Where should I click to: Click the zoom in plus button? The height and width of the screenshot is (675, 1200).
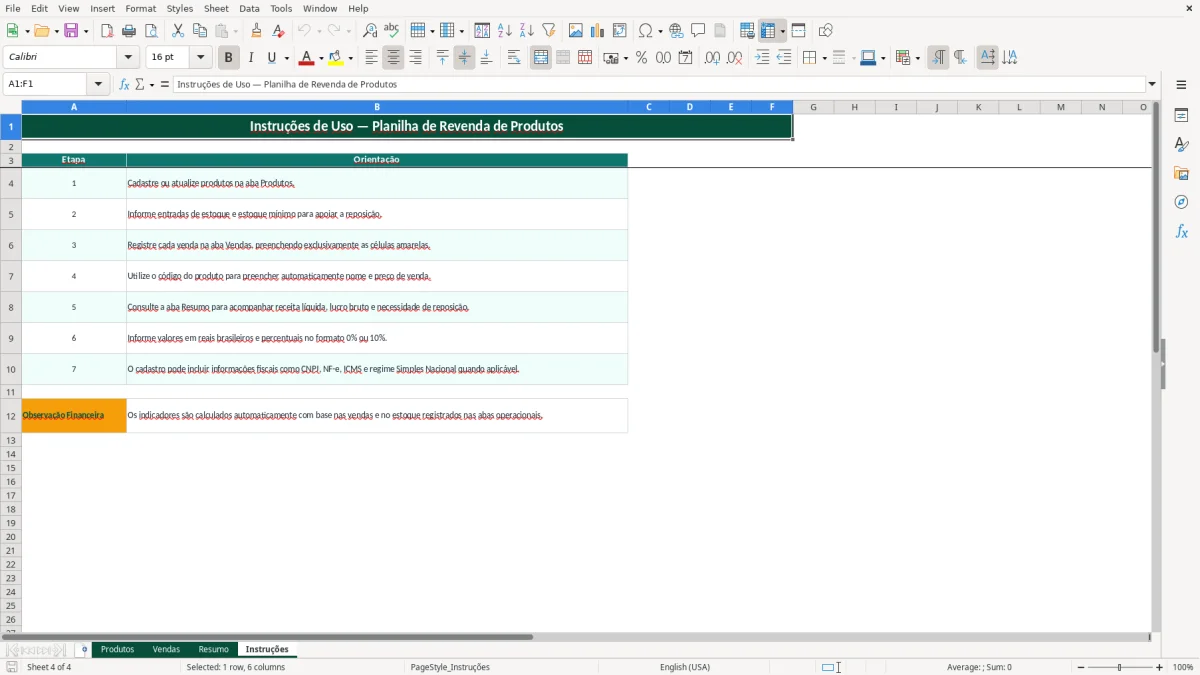click(x=1159, y=667)
